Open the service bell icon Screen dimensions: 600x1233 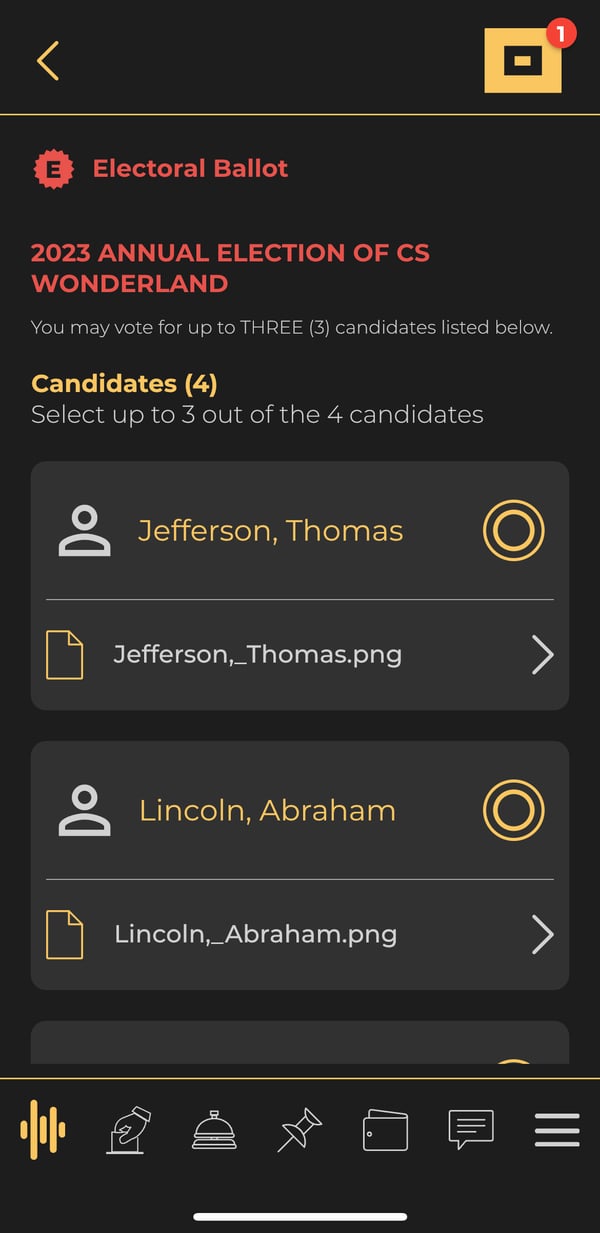pos(214,1131)
